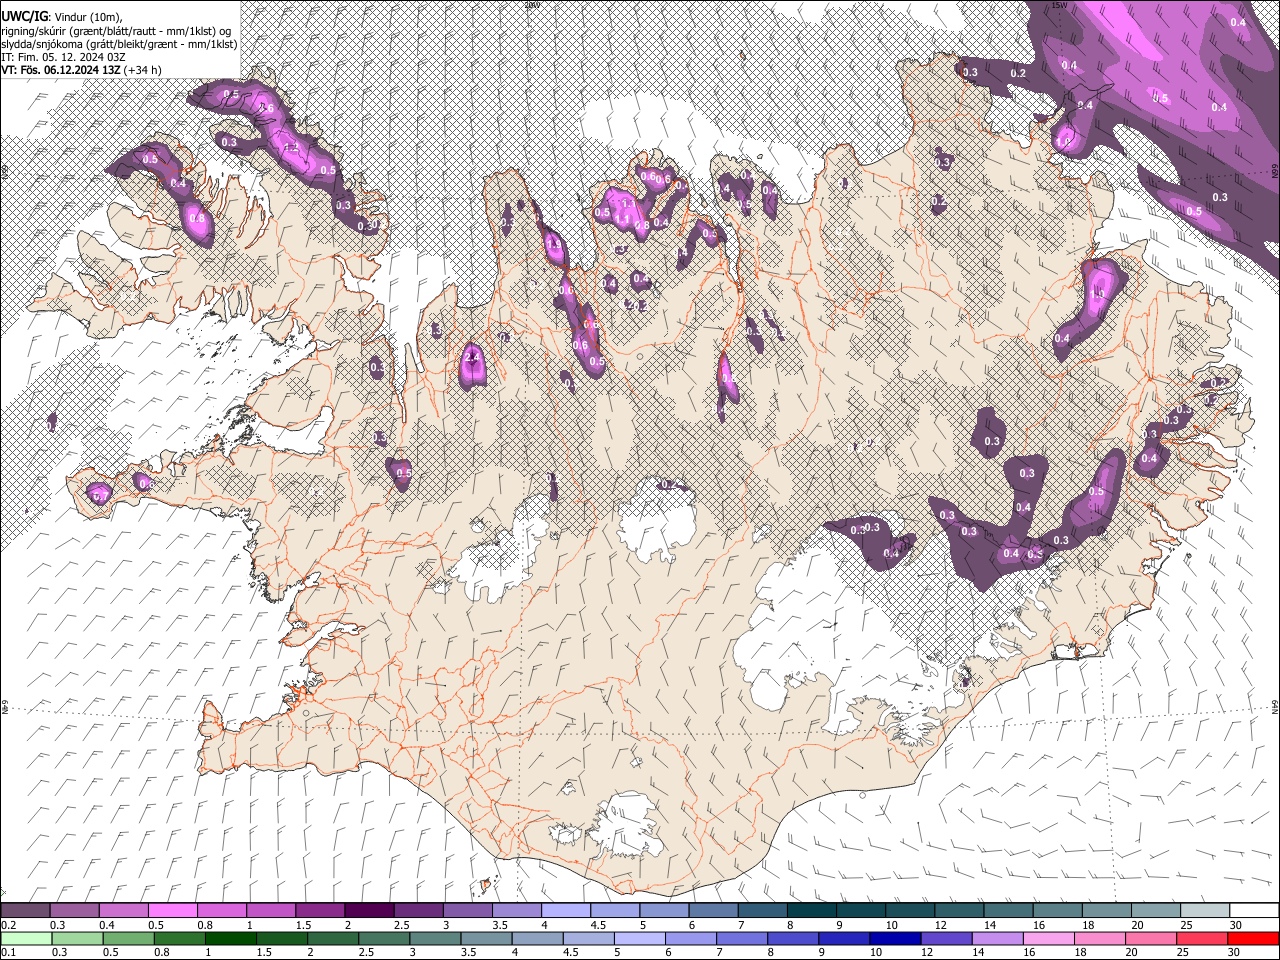Pick the bright pink upper swatch 0.5 to 0.8
This screenshot has height=960, width=1280.
174,910
